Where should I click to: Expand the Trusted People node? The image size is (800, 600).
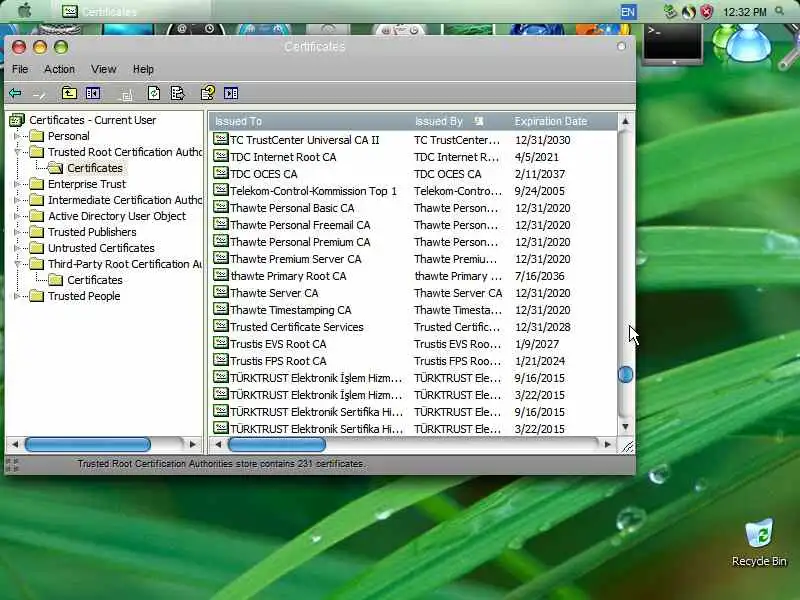(17, 296)
